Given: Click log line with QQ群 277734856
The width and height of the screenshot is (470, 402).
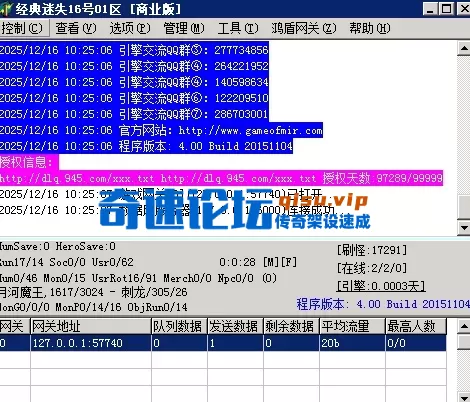Looking at the screenshot, I should [x=134, y=50].
